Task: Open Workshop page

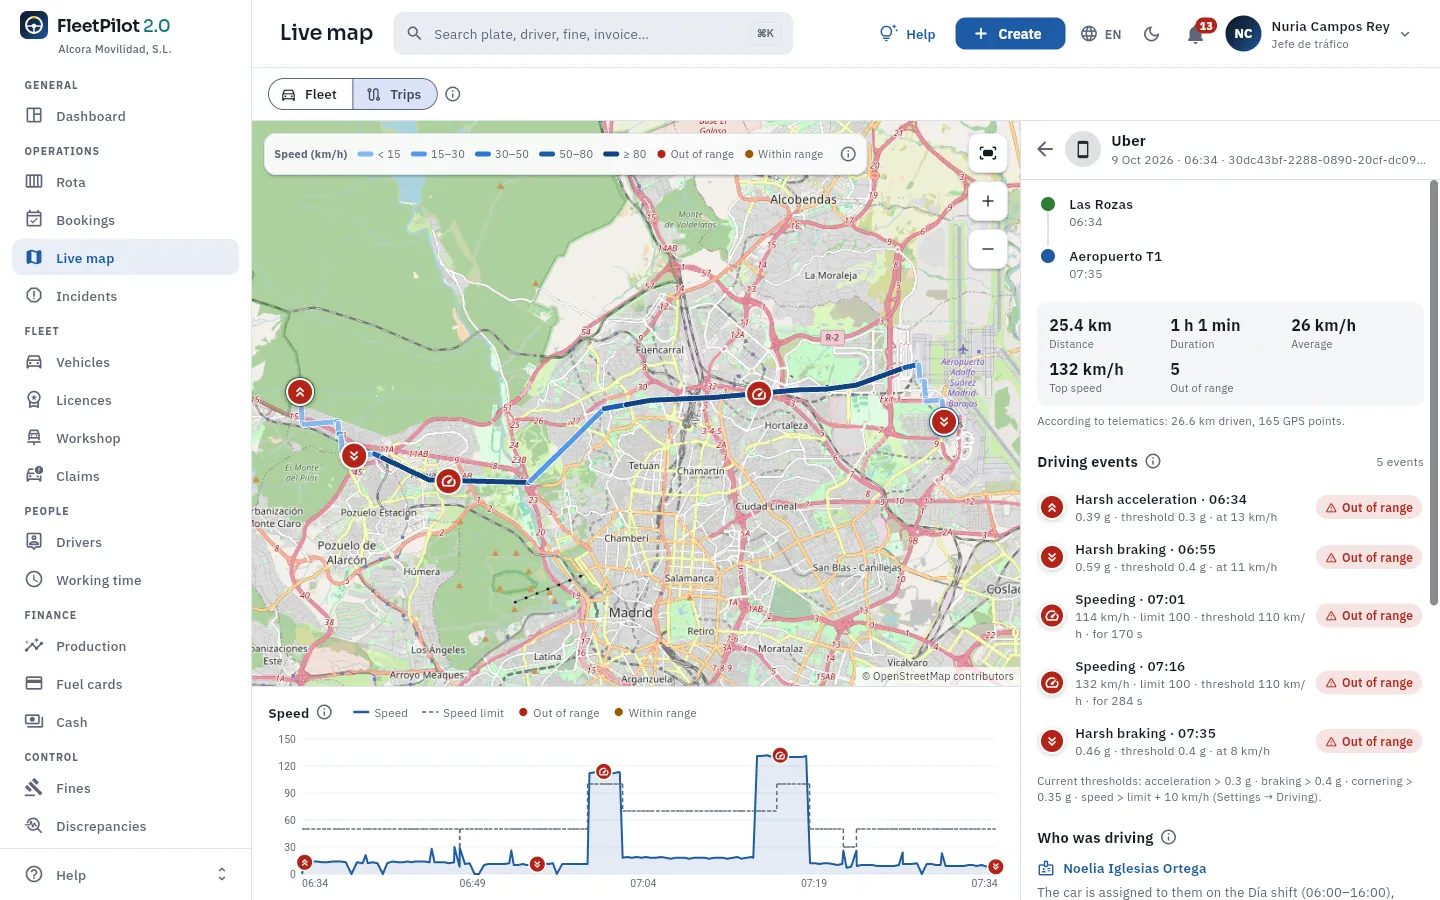Action: [x=126, y=438]
